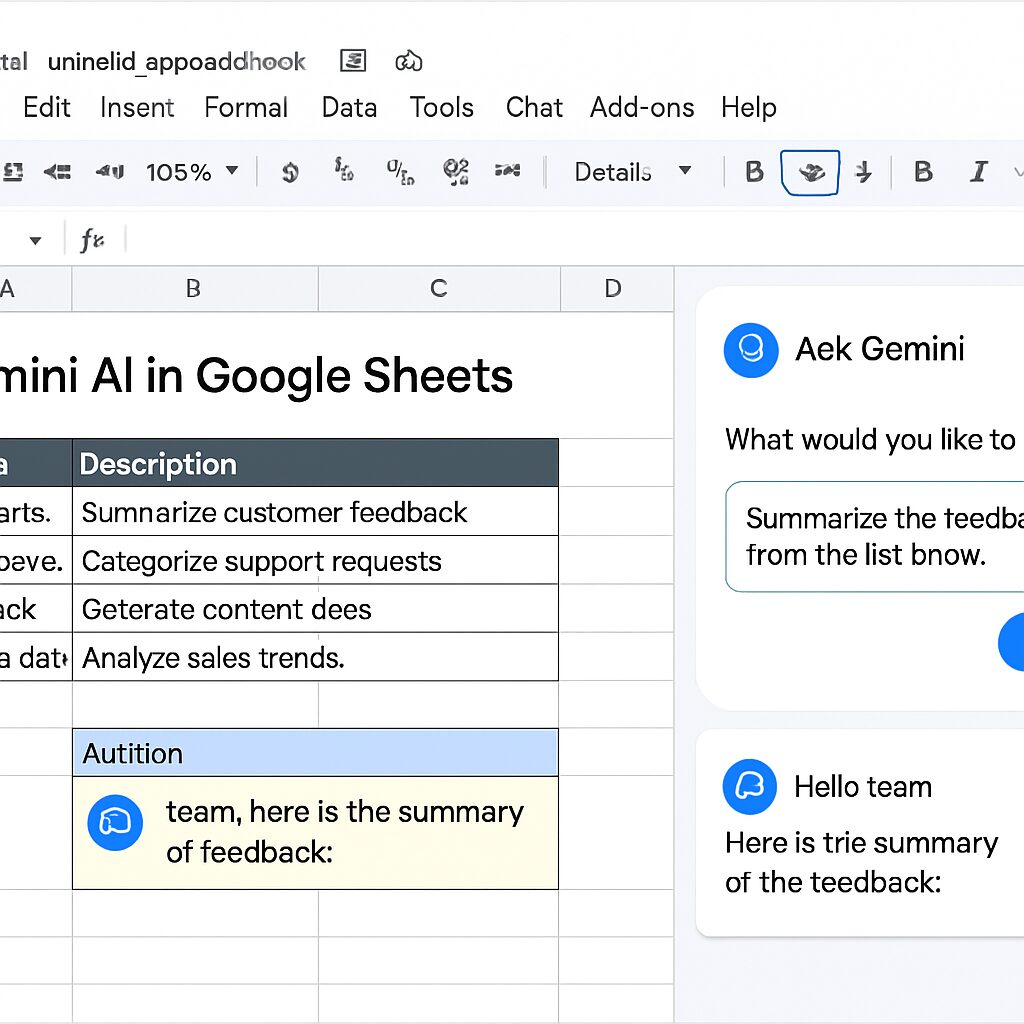Click the more number formats icon
The height and width of the screenshot is (1024, 1024).
click(455, 172)
